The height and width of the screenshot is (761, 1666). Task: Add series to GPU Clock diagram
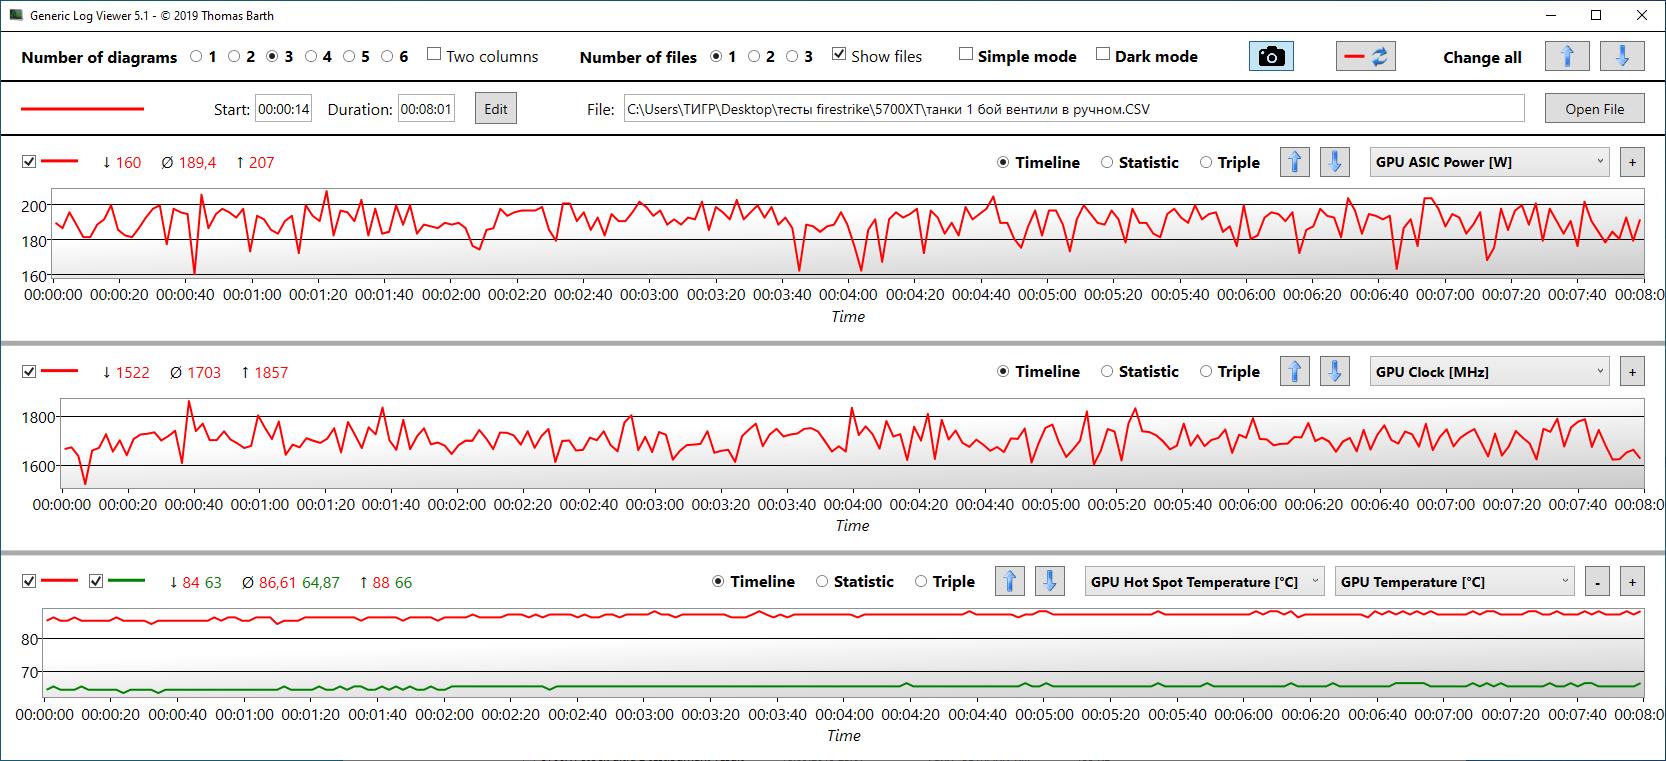[1632, 372]
